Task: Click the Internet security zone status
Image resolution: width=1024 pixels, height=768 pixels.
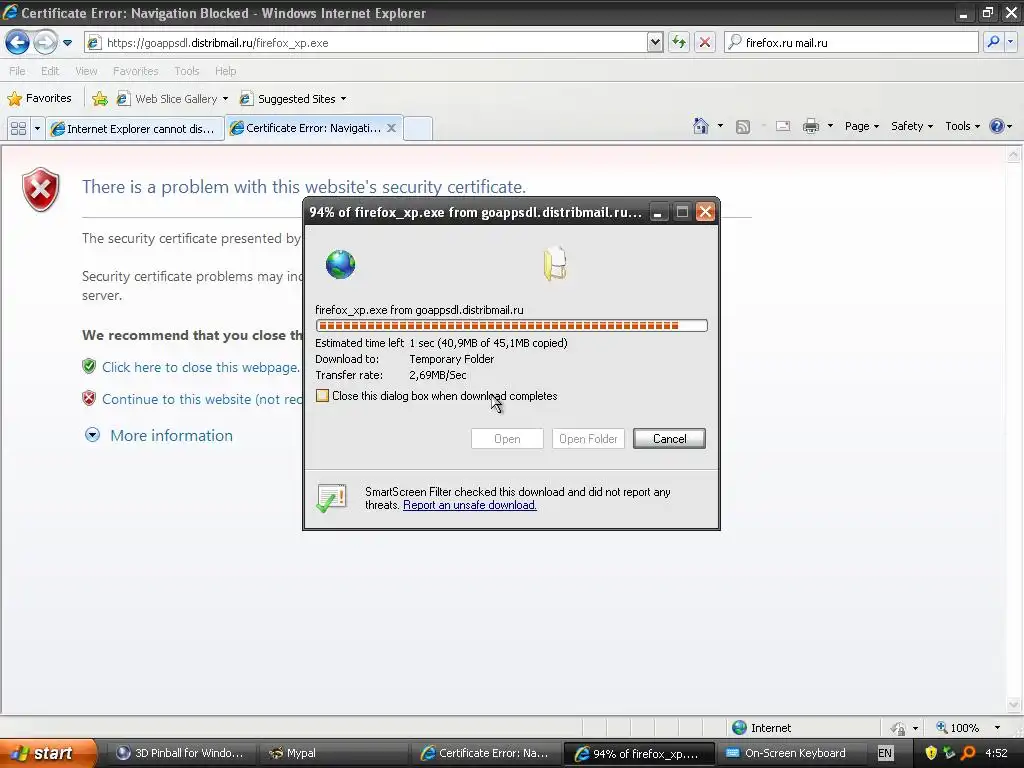Action: 761,728
